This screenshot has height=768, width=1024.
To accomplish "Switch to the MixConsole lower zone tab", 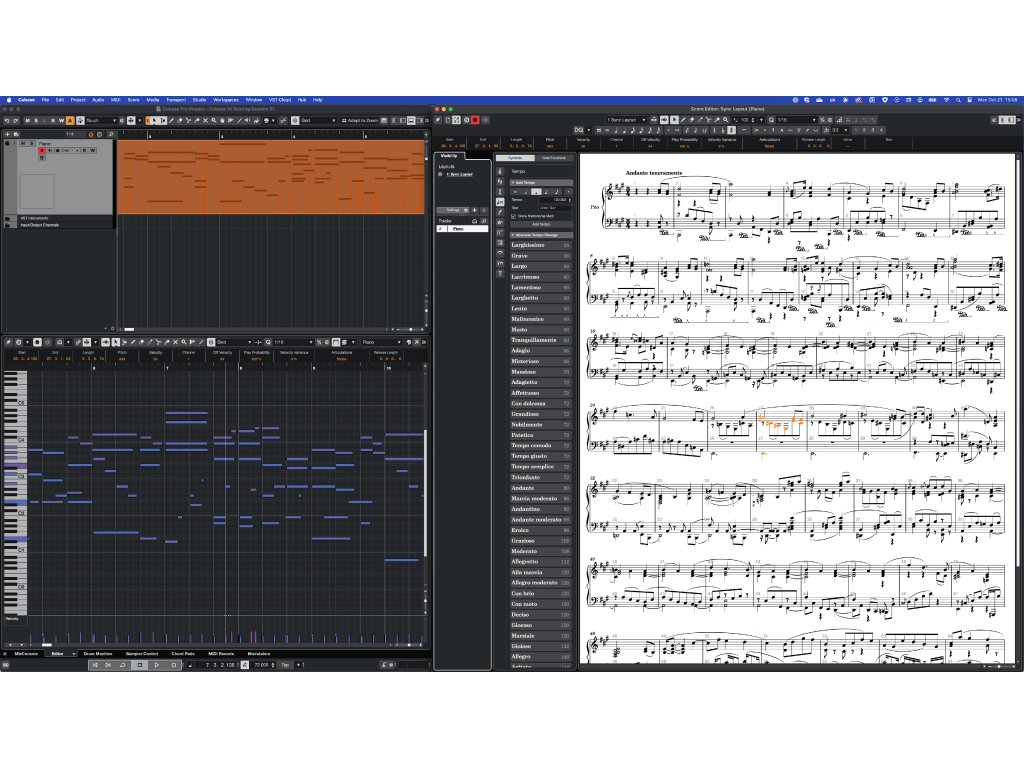I will point(26,654).
